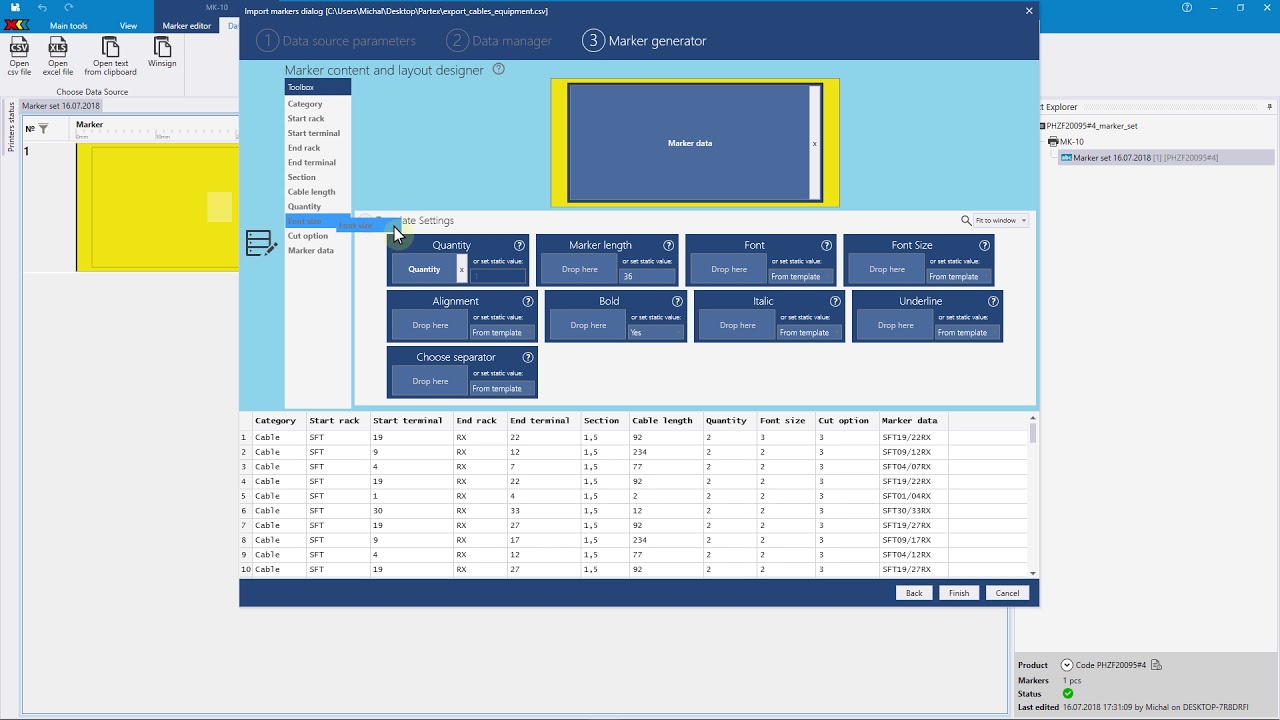
Task: Select Category item in Toolbox
Action: pos(305,104)
